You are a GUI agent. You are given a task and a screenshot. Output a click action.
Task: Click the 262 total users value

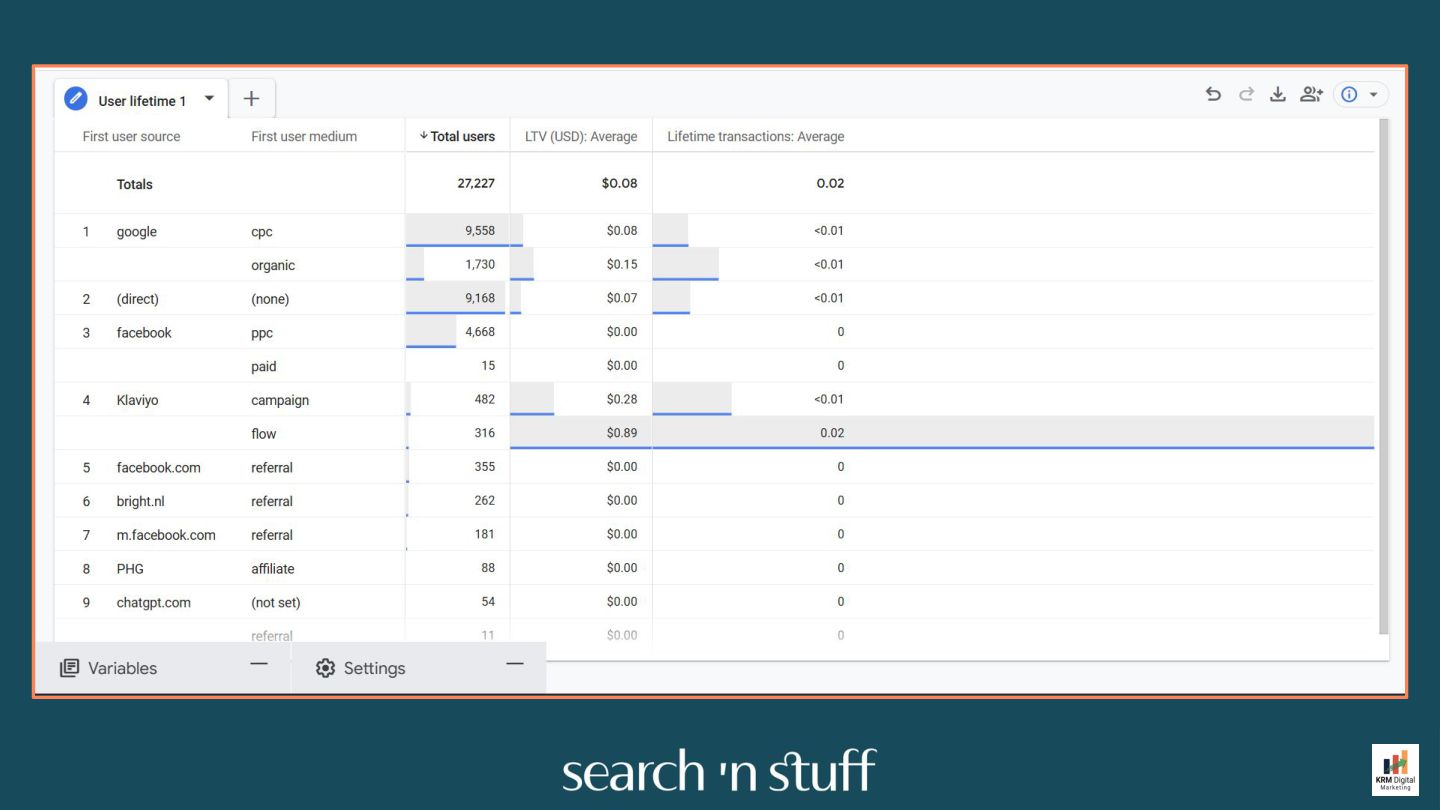[x=485, y=500]
